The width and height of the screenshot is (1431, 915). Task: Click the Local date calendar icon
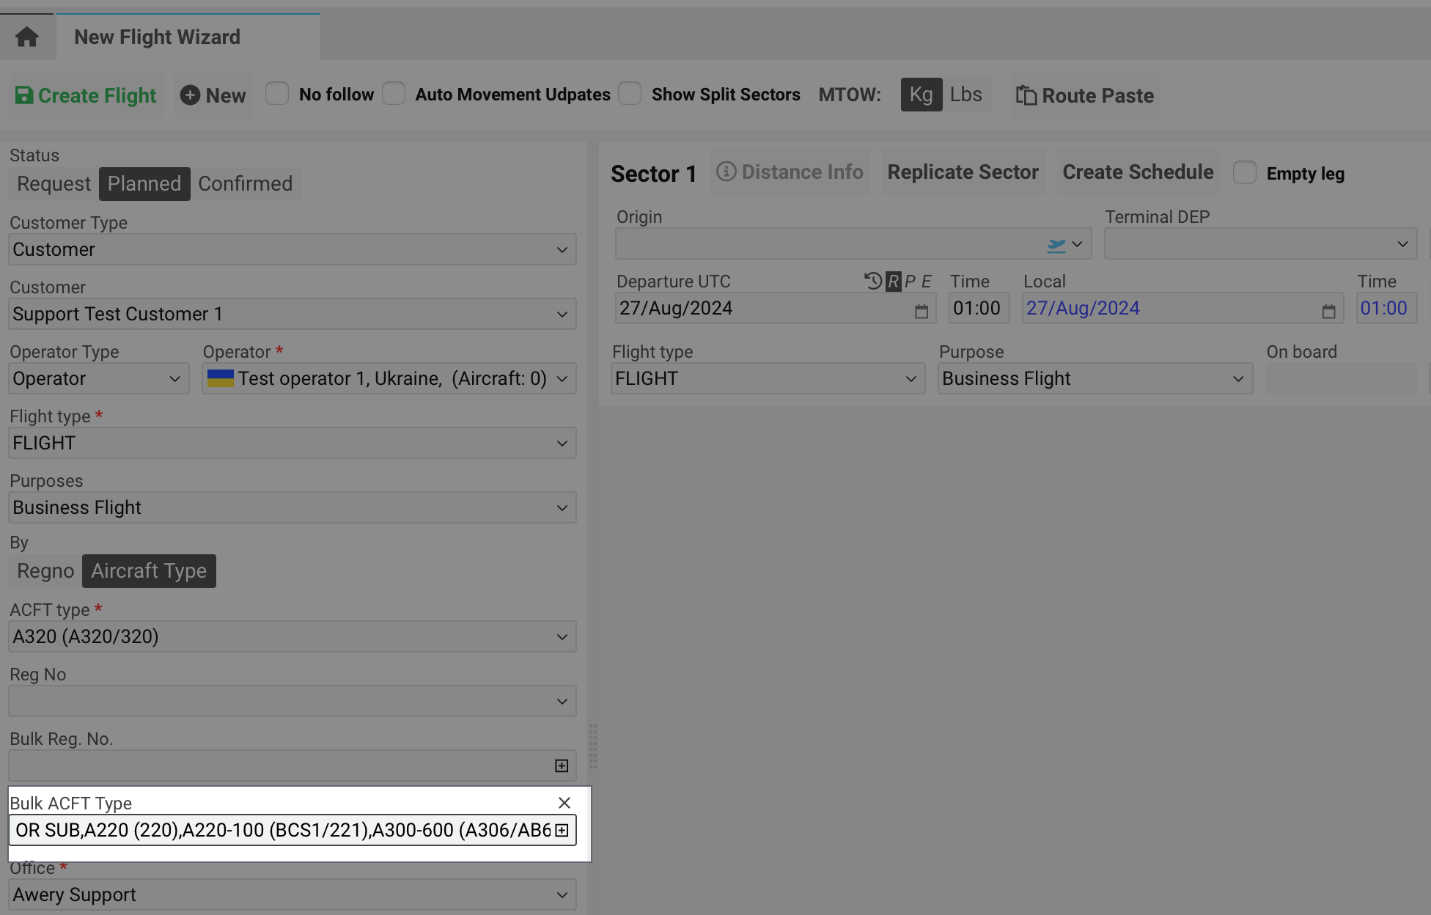[x=1327, y=311]
